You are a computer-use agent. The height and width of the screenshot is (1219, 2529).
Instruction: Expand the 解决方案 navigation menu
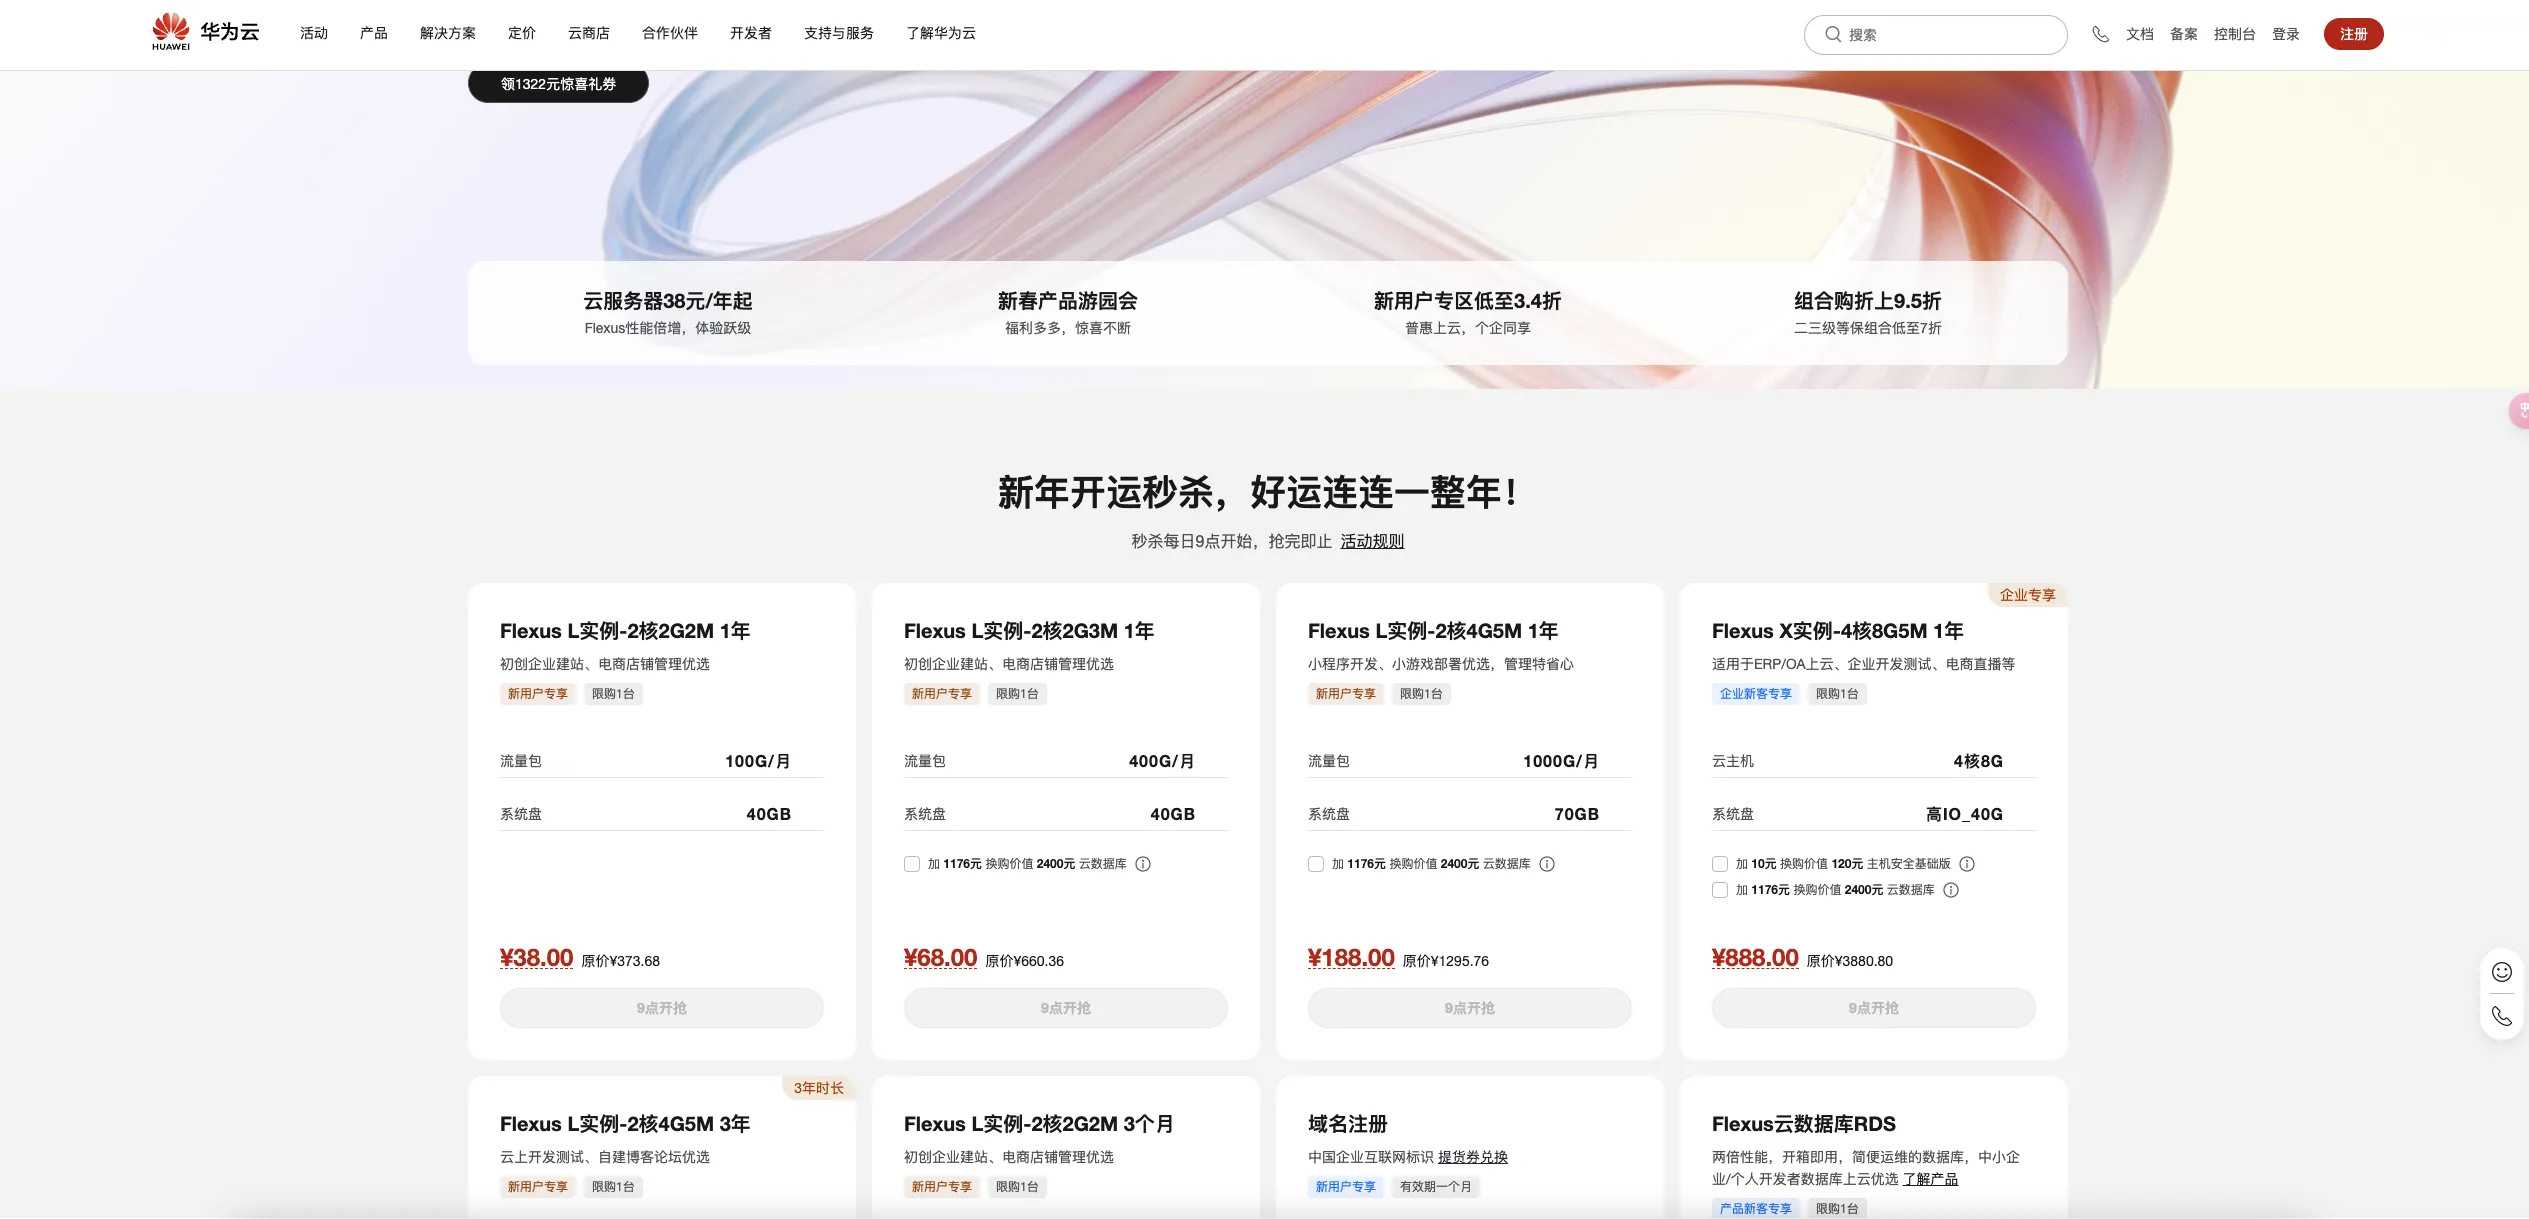pos(447,33)
